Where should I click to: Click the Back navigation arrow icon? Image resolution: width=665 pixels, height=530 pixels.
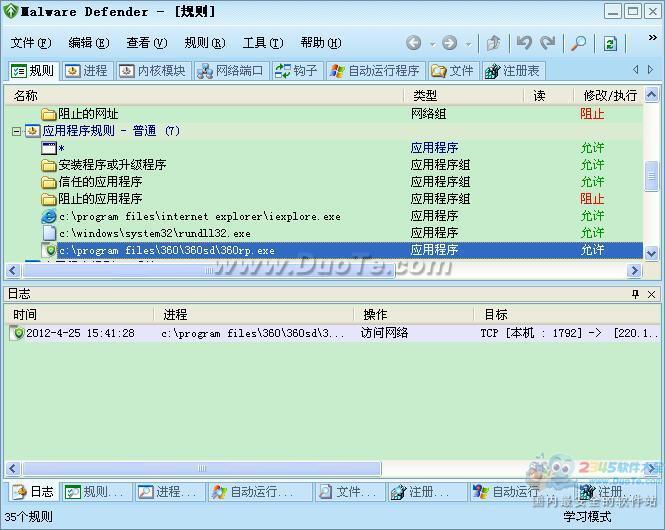click(x=414, y=43)
